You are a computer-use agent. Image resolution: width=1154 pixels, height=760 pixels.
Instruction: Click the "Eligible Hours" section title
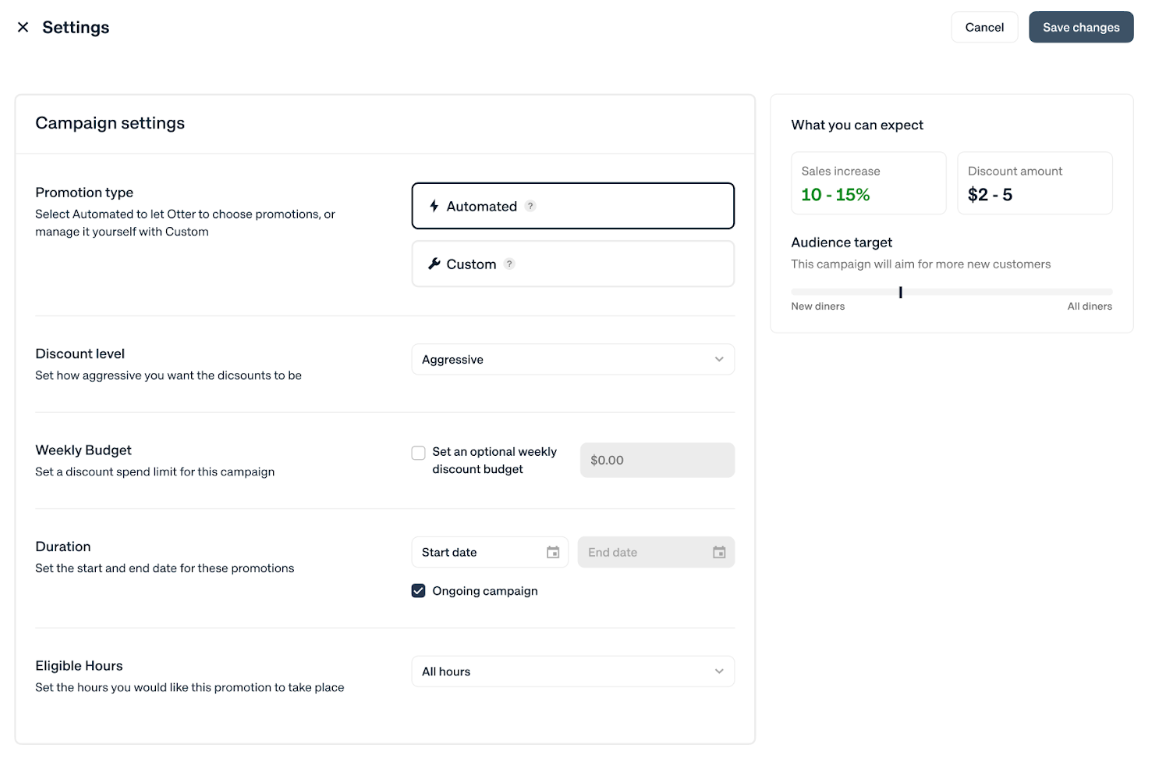[x=79, y=666]
